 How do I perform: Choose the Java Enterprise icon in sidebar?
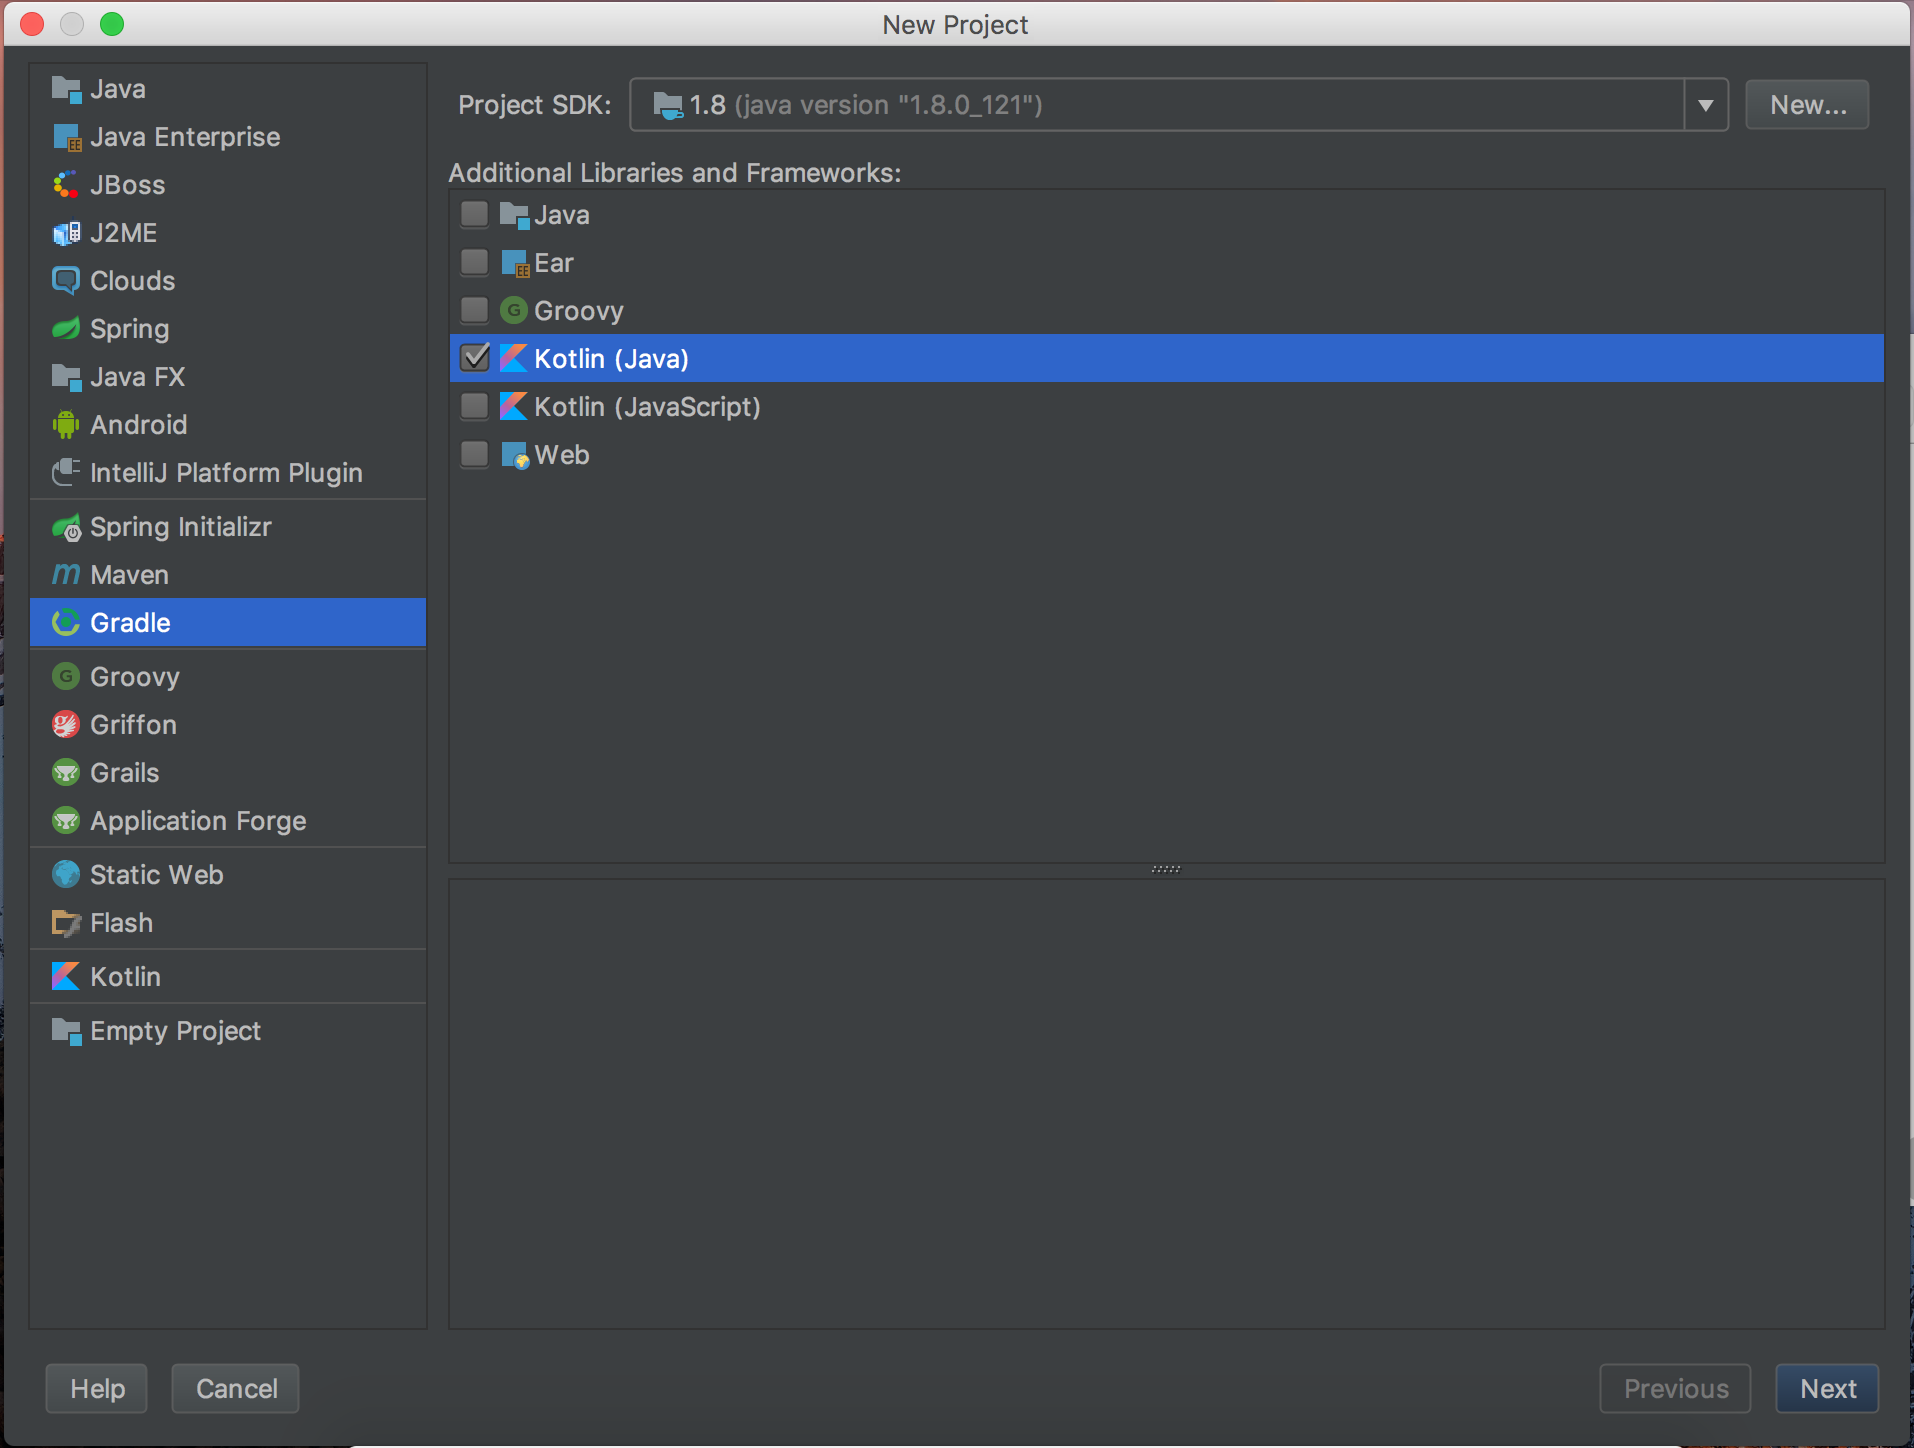point(66,137)
